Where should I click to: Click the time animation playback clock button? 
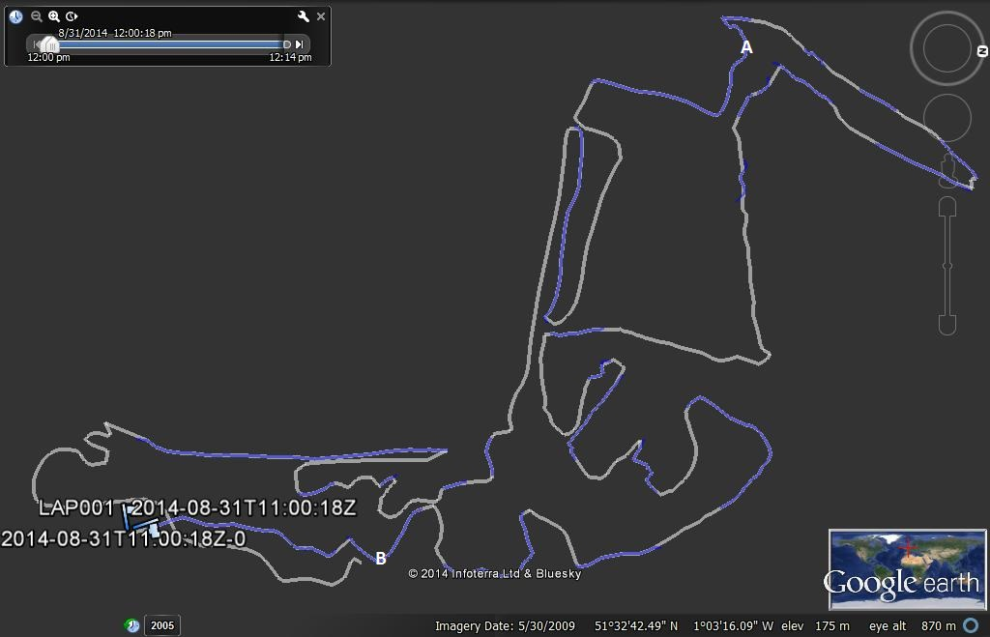pyautogui.click(x=72, y=17)
